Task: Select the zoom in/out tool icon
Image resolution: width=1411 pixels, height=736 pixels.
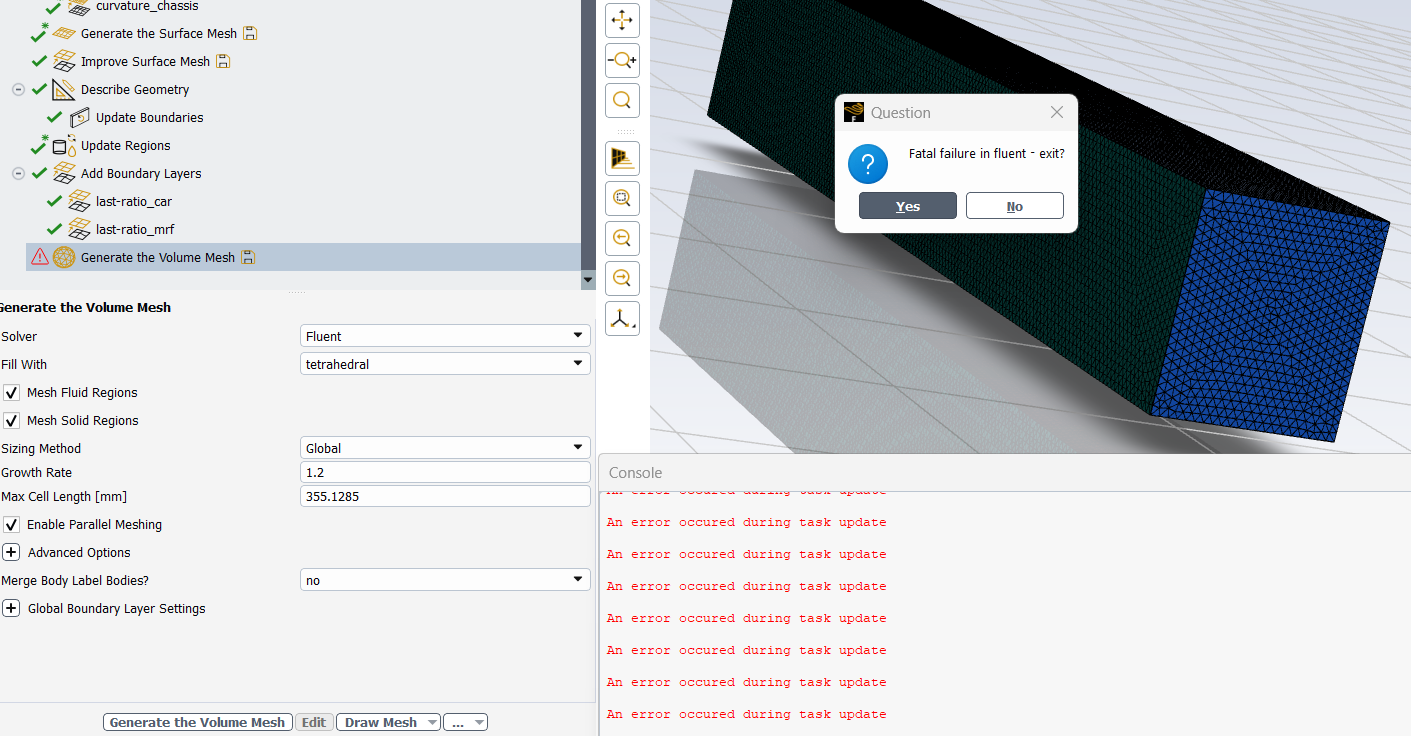Action: coord(622,61)
